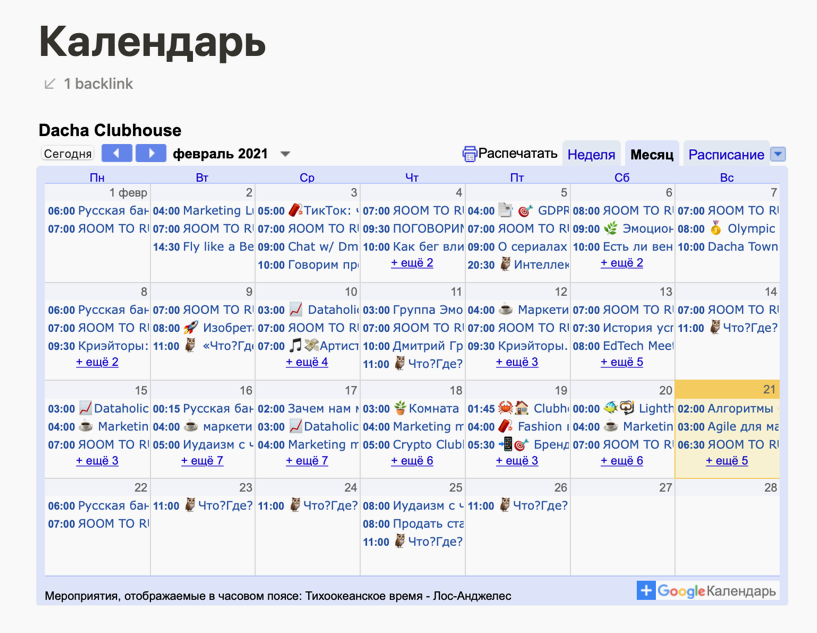Click the Распечатать print link
The image size is (817, 633).
point(517,153)
